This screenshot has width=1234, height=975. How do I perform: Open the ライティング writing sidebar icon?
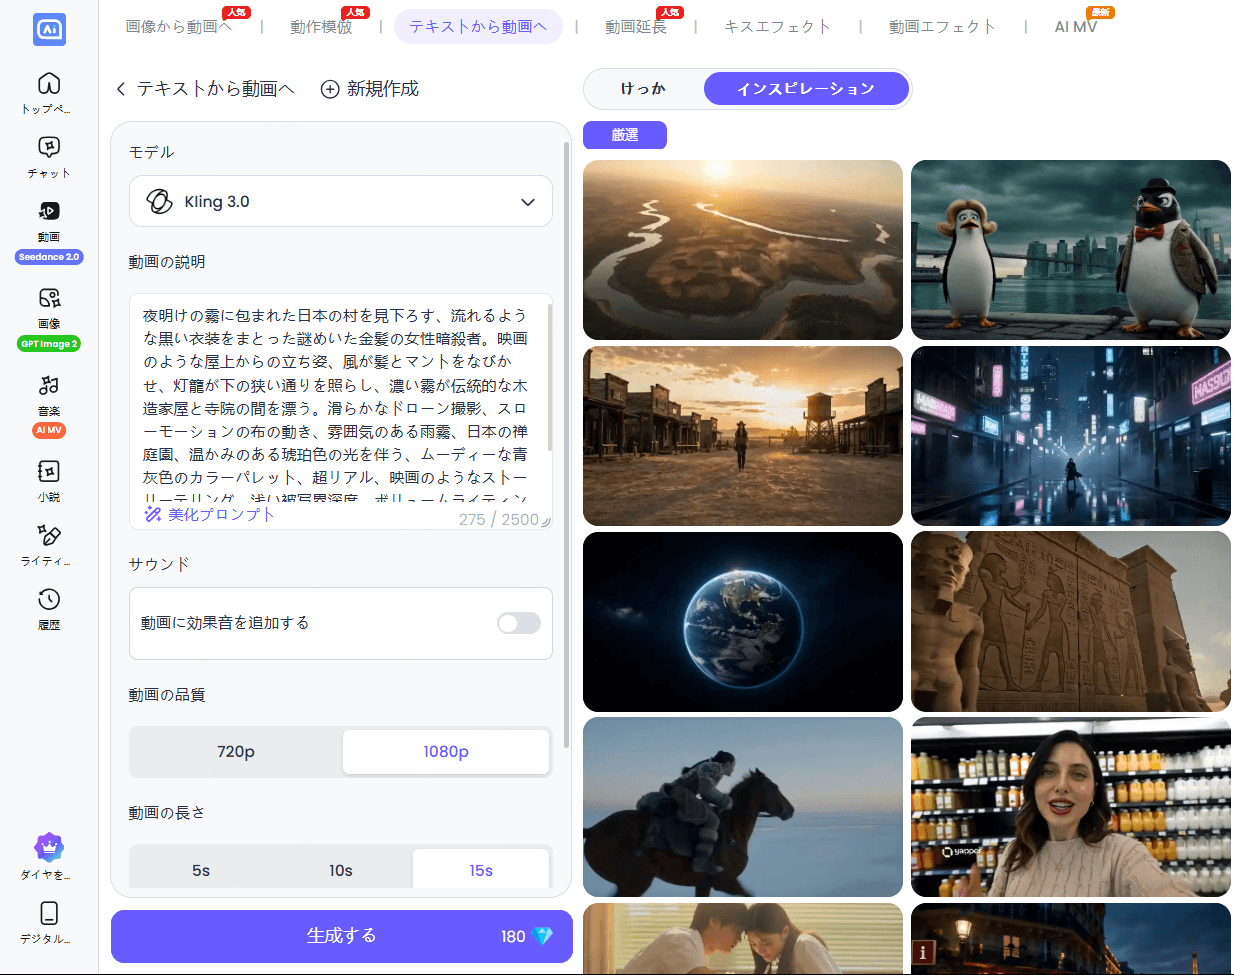[49, 535]
